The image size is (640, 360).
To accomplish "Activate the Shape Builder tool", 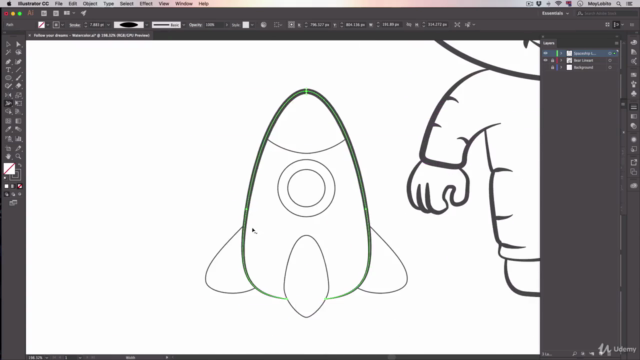I will pos(8,111).
